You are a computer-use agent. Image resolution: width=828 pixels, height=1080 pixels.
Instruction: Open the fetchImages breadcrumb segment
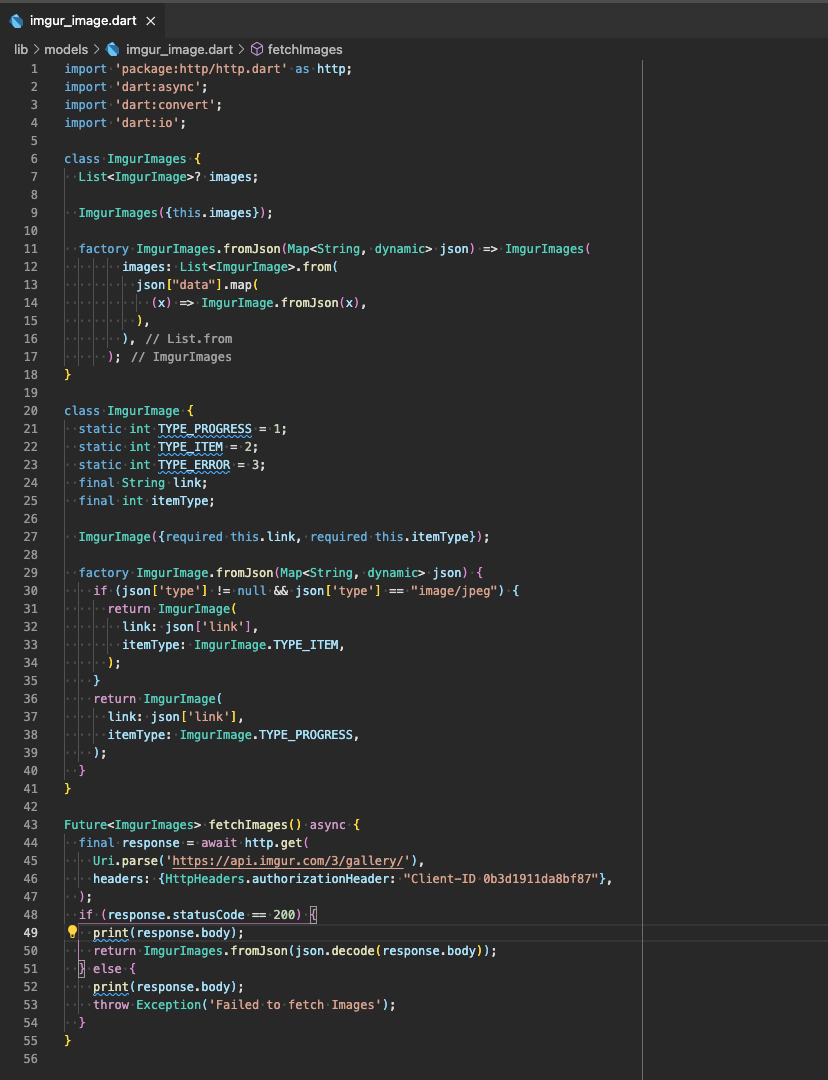tap(304, 50)
